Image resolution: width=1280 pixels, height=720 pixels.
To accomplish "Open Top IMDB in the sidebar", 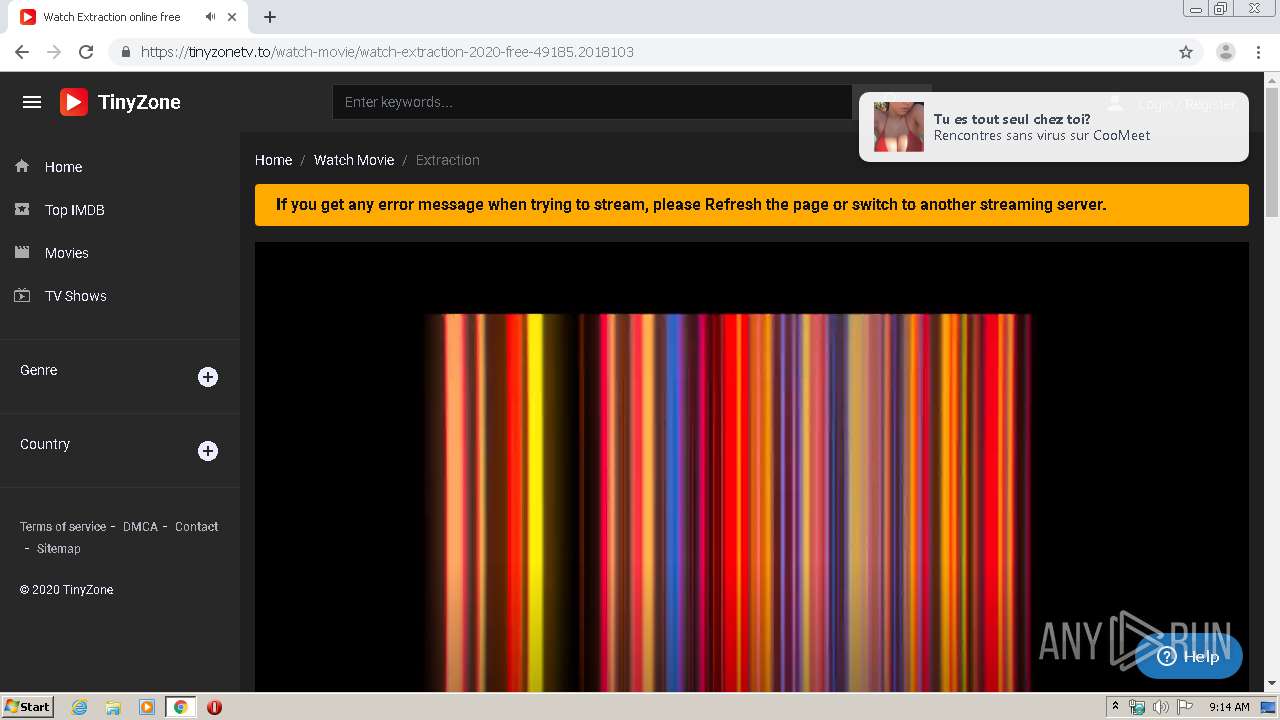I will click(x=74, y=210).
